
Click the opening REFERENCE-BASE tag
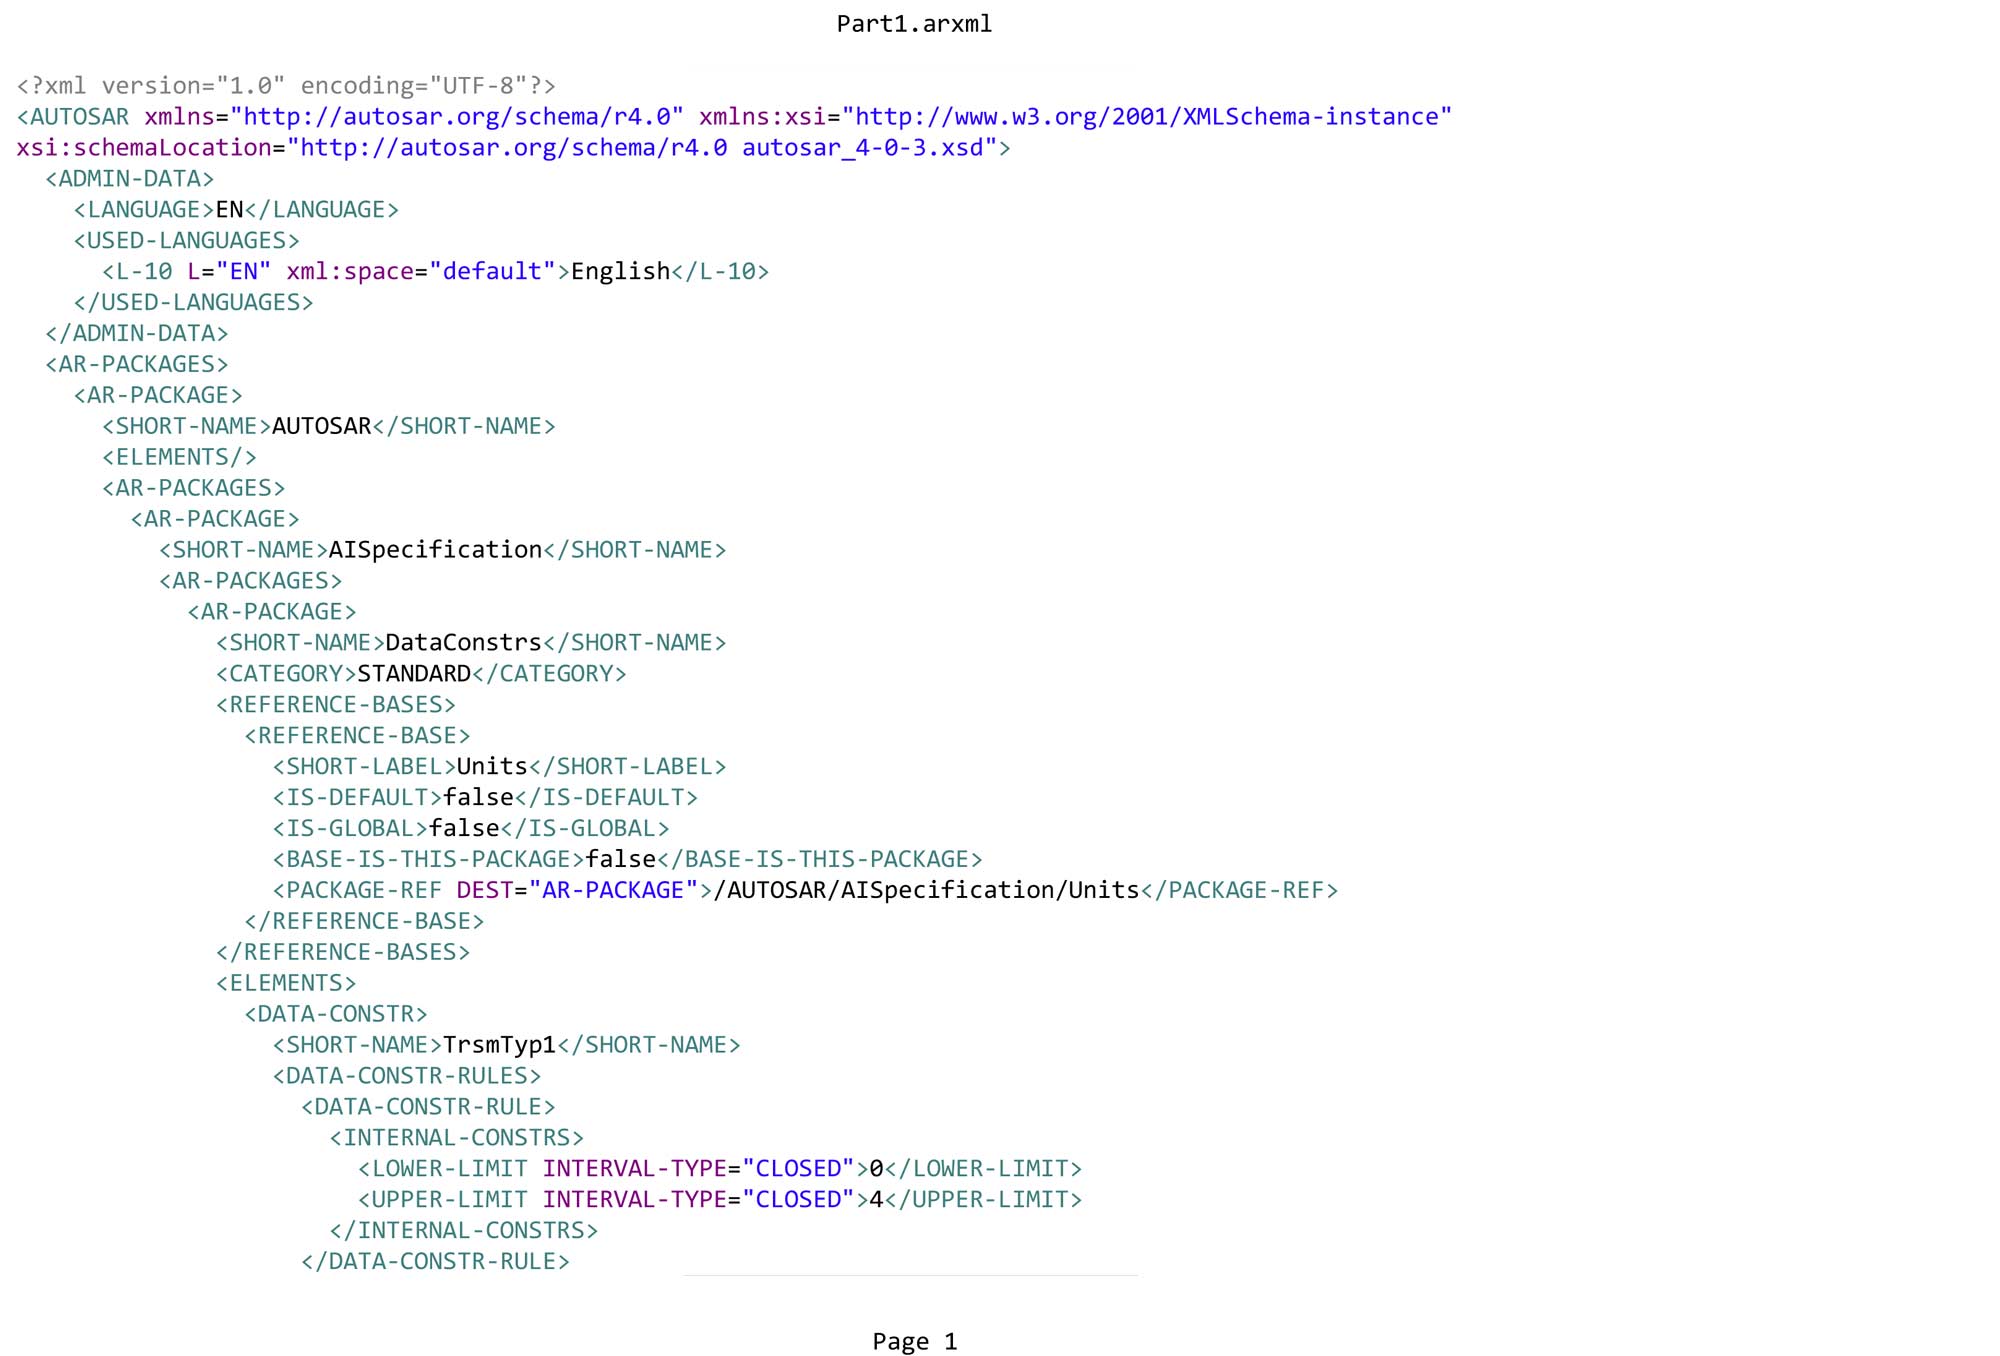pos(358,737)
